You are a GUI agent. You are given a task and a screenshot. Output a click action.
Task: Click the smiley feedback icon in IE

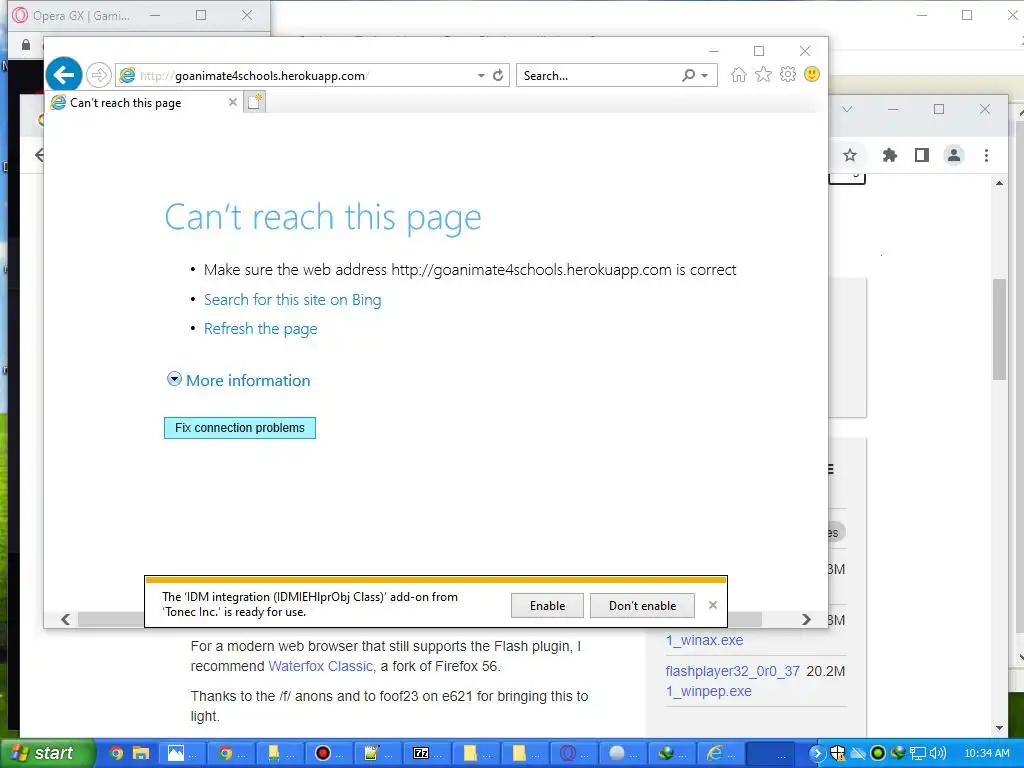tap(812, 74)
